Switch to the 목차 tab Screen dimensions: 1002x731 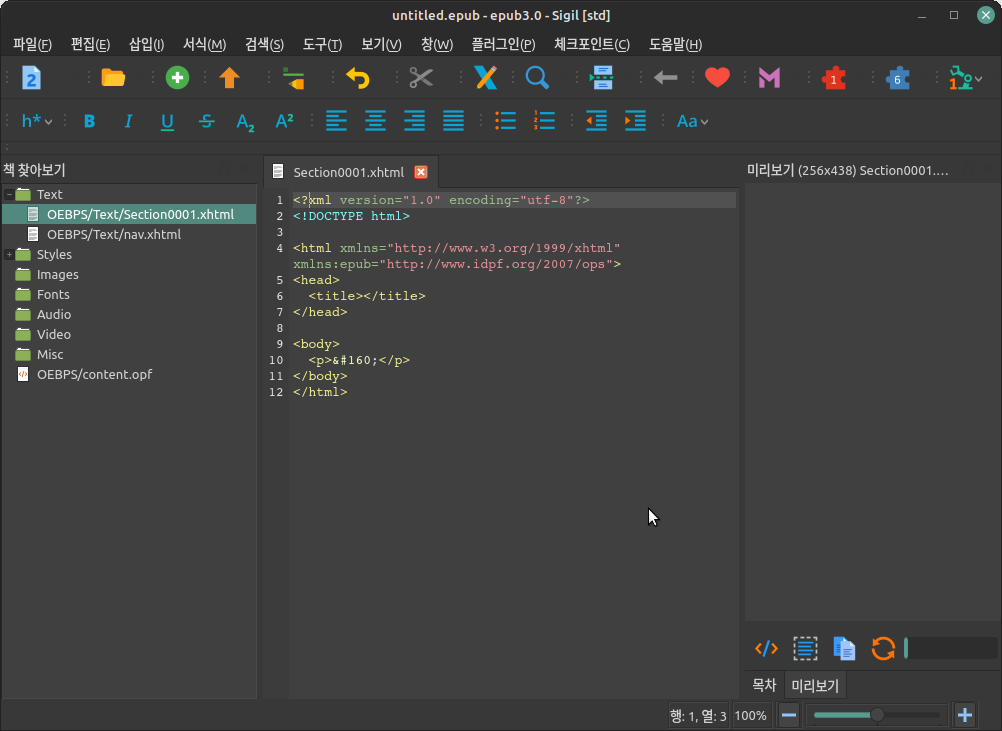(764, 686)
